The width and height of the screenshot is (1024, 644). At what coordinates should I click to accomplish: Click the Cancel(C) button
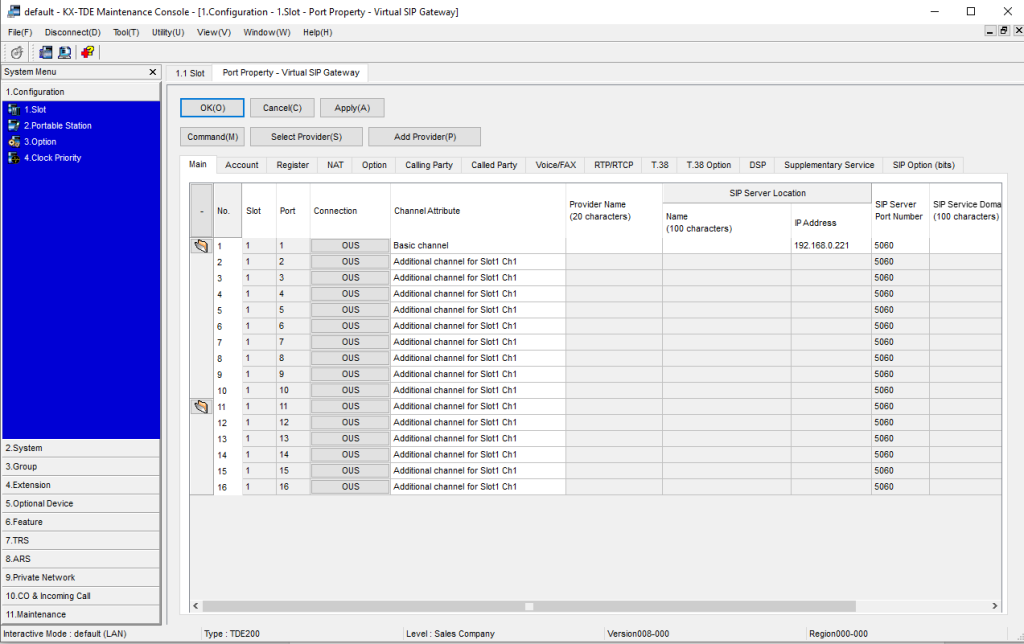point(282,108)
